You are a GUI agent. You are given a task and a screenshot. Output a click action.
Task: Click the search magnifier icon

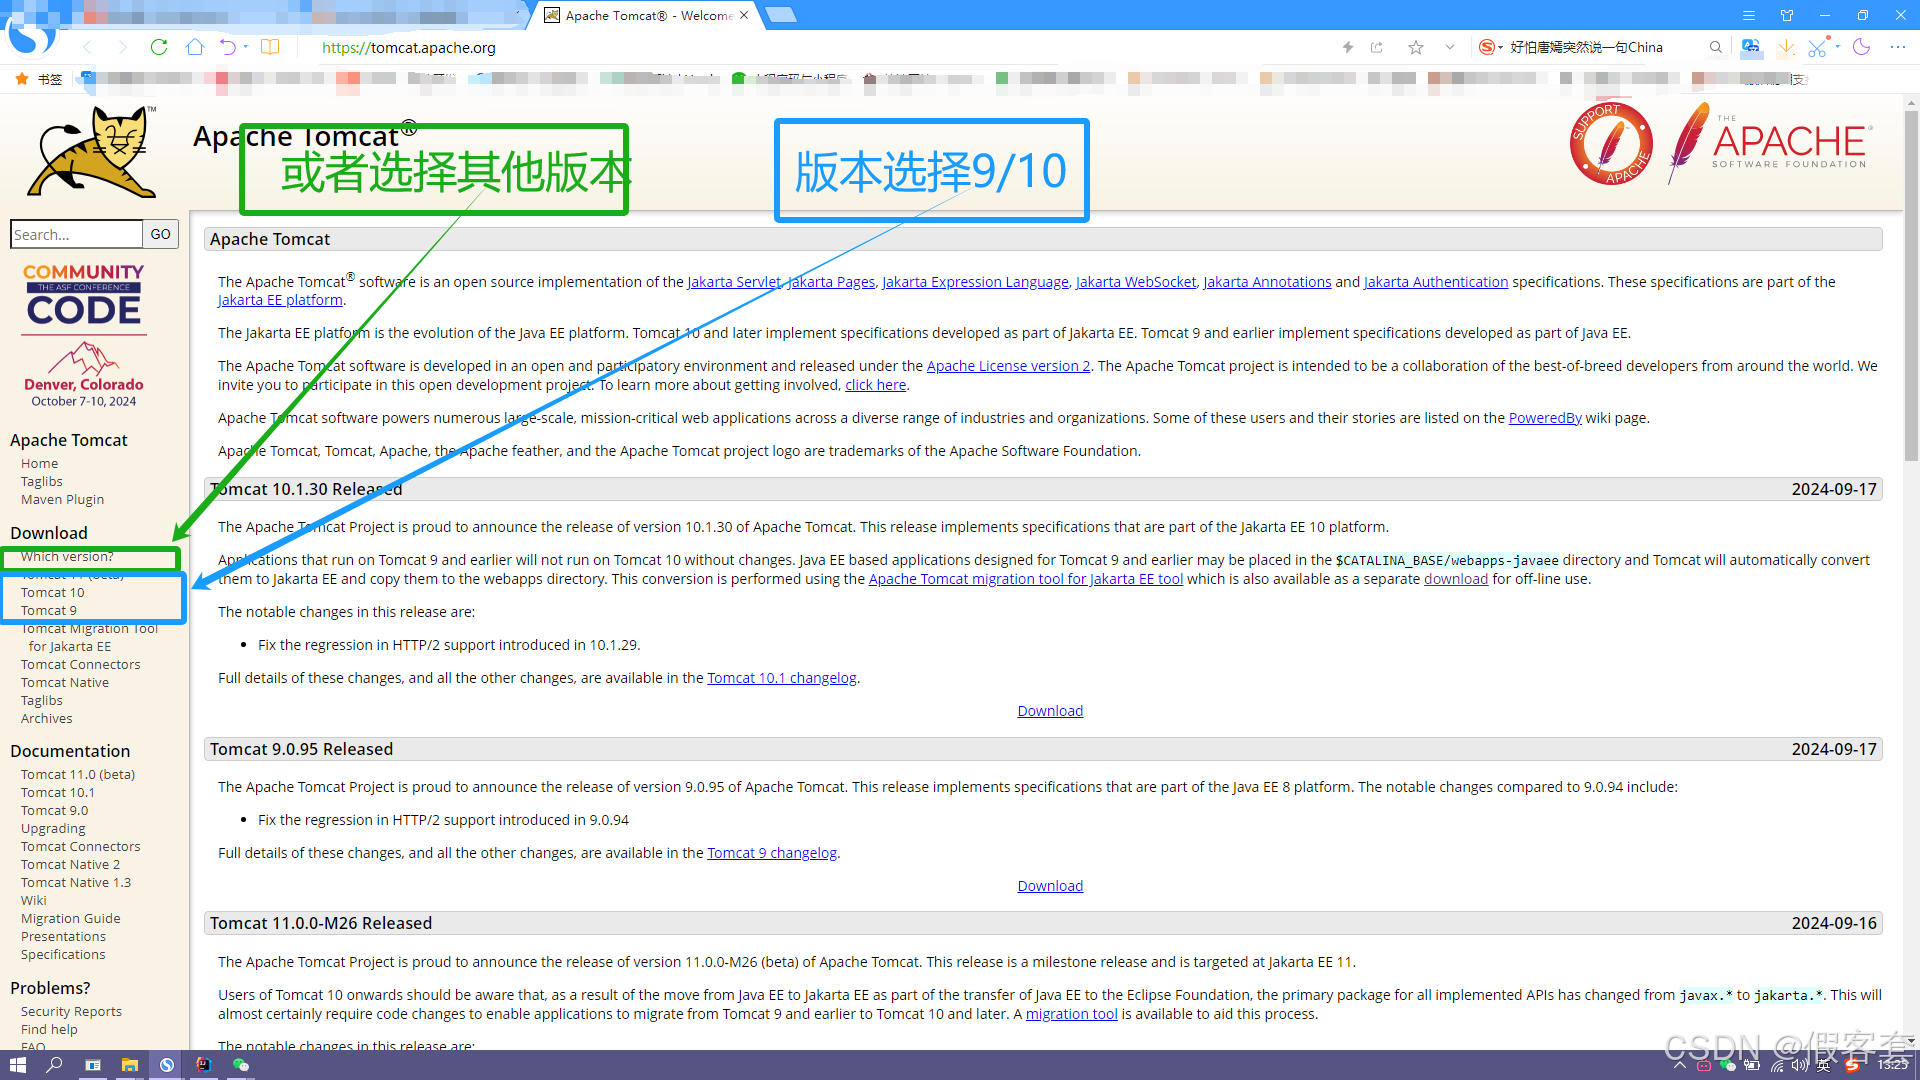(x=1716, y=47)
